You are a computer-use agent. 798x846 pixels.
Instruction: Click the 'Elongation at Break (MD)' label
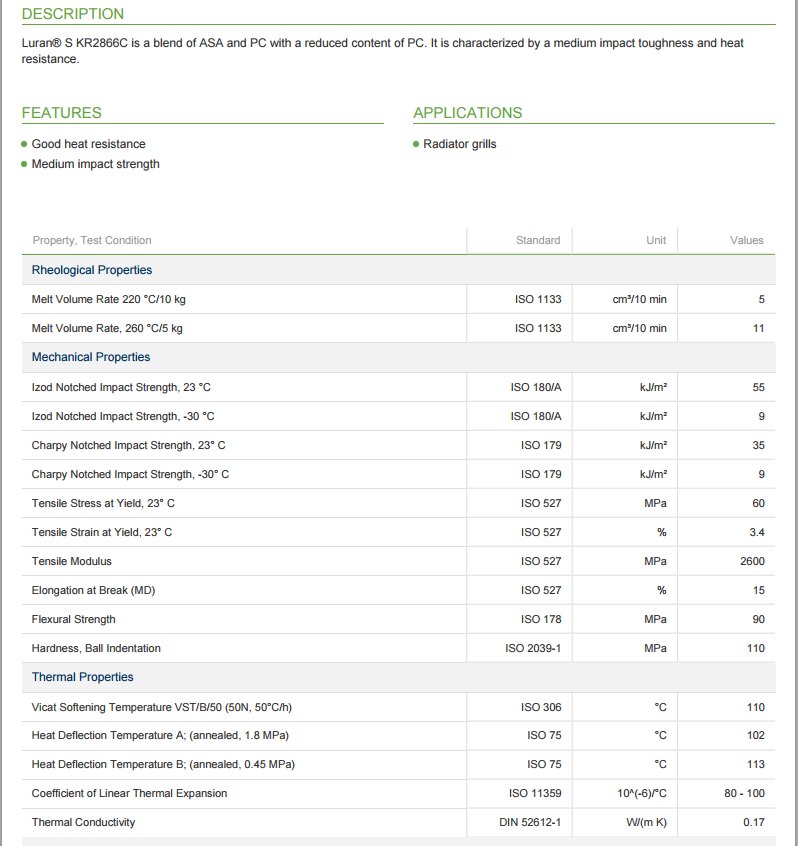(x=93, y=590)
